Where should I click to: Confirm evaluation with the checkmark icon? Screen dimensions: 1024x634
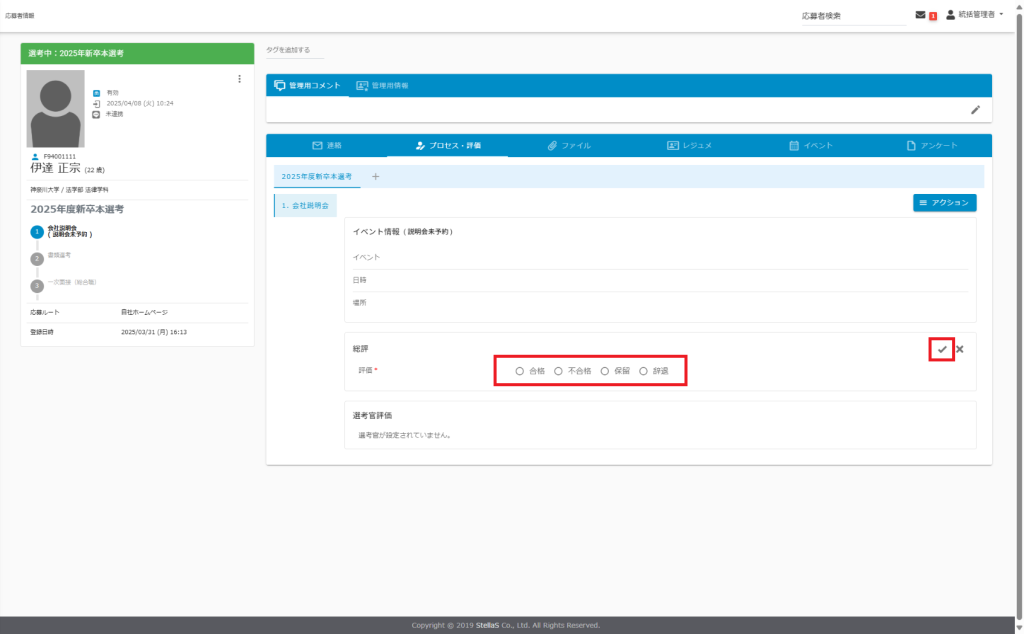click(941, 349)
